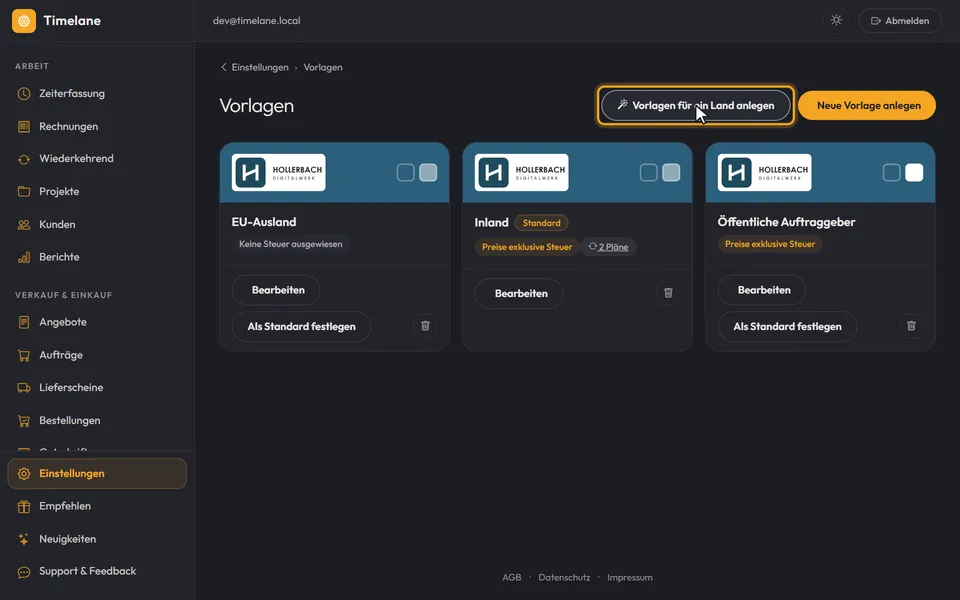This screenshot has height=600, width=960.
Task: Click the dark color swatch on Inland card
Action: pos(649,173)
